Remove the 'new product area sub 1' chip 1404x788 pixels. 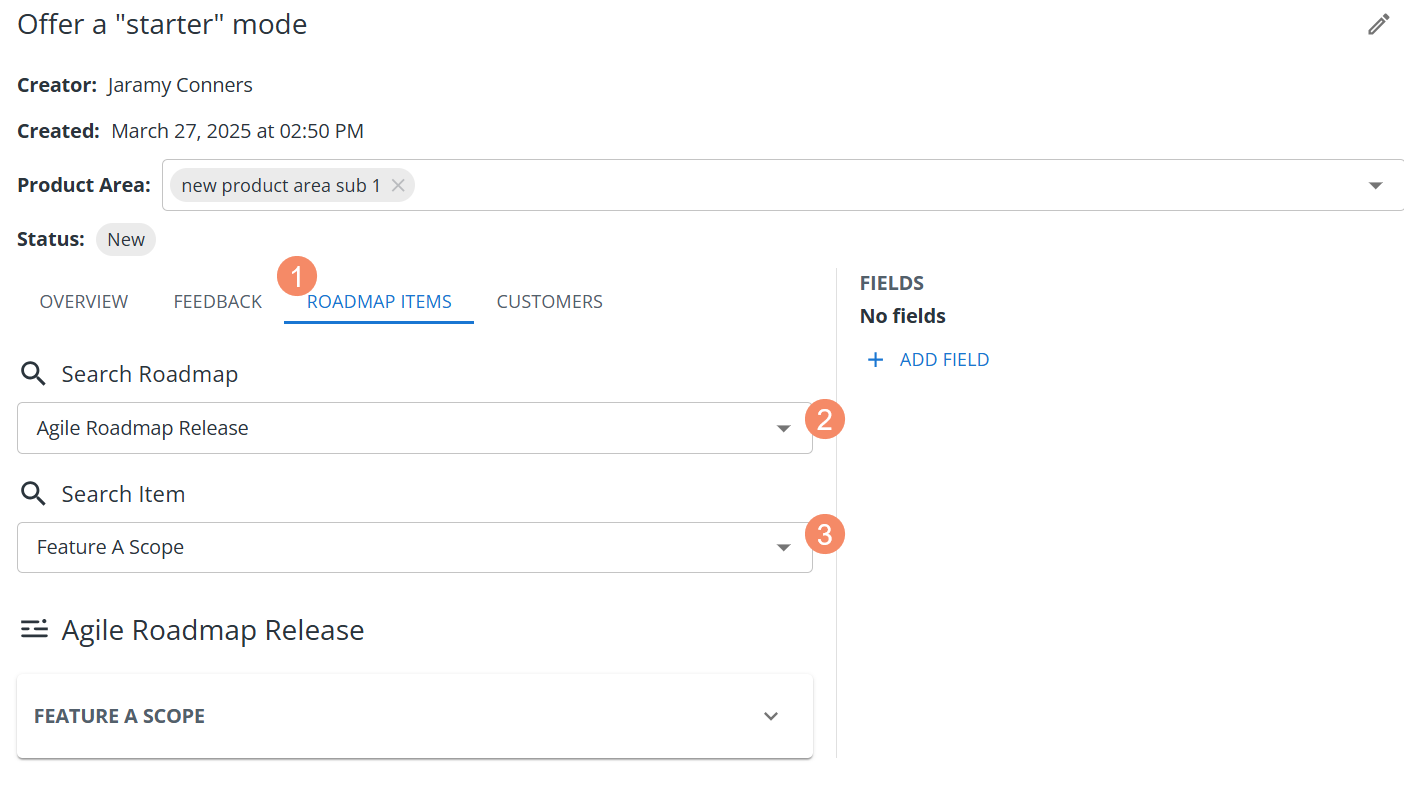coord(397,184)
